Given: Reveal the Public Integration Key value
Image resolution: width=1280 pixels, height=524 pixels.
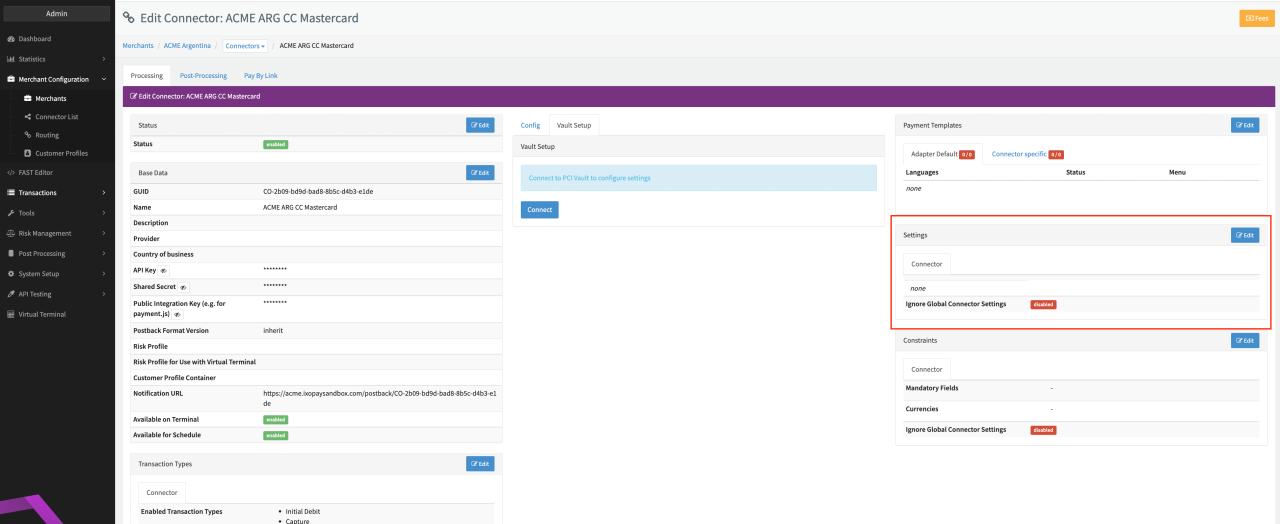Looking at the screenshot, I should pyautogui.click(x=177, y=314).
